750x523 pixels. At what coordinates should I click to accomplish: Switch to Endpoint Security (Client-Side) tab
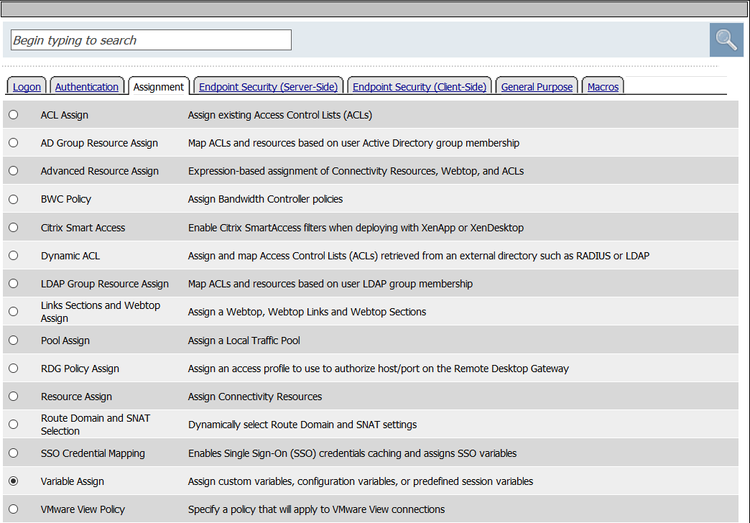pos(420,87)
